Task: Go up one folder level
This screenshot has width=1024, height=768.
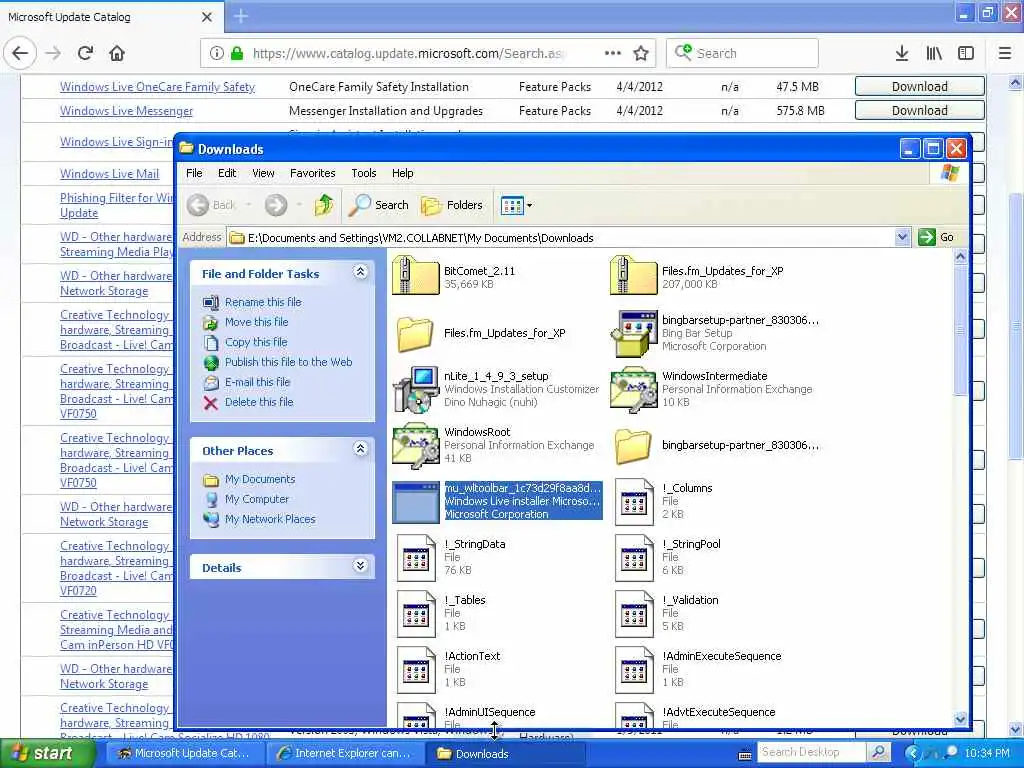Action: (323, 205)
